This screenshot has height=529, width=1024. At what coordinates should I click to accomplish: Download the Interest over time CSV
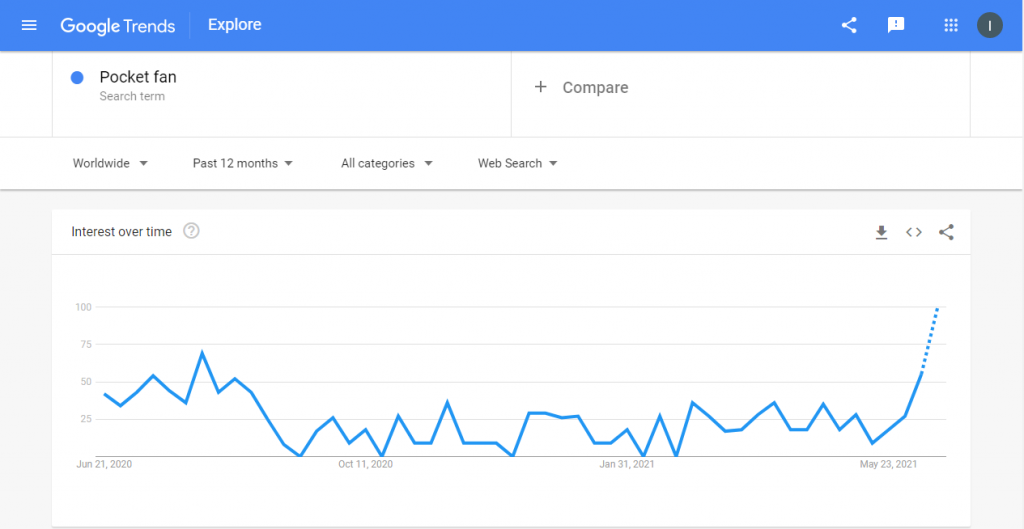tap(882, 232)
